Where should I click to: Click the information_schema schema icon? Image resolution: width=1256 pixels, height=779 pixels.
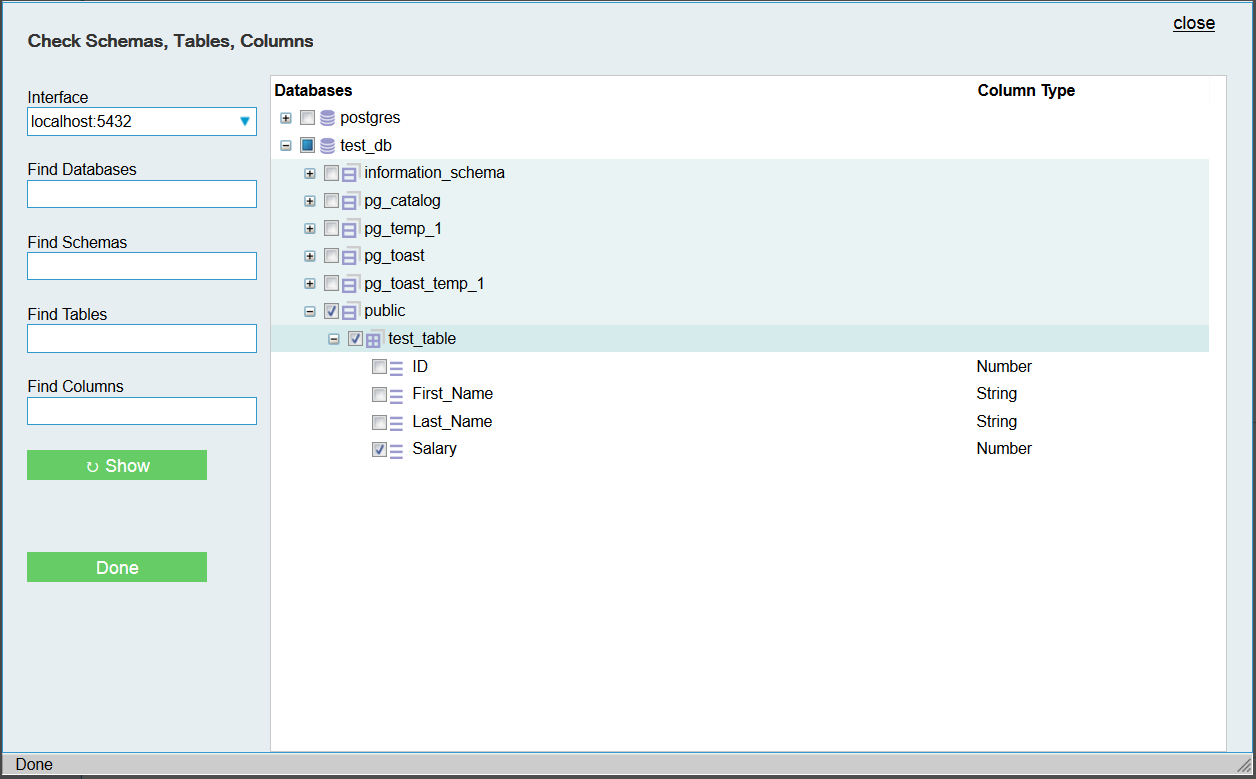coord(350,173)
